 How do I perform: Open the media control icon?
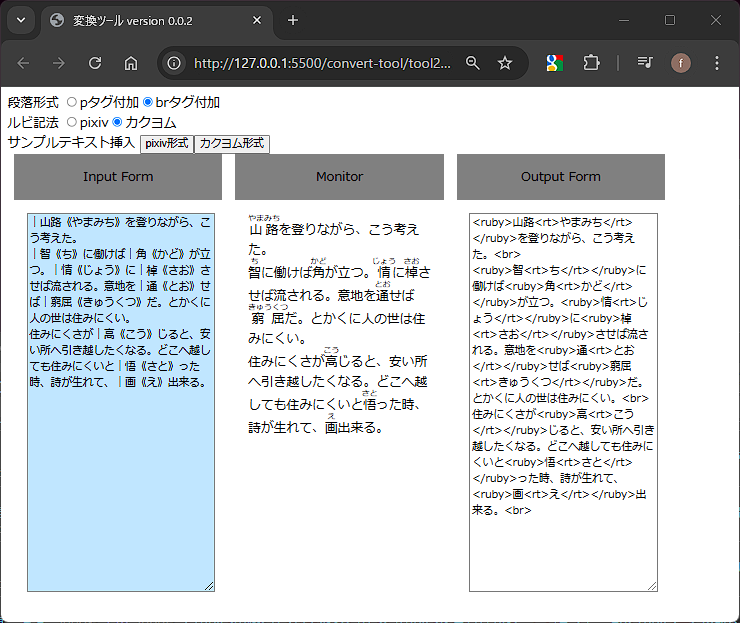click(x=645, y=63)
